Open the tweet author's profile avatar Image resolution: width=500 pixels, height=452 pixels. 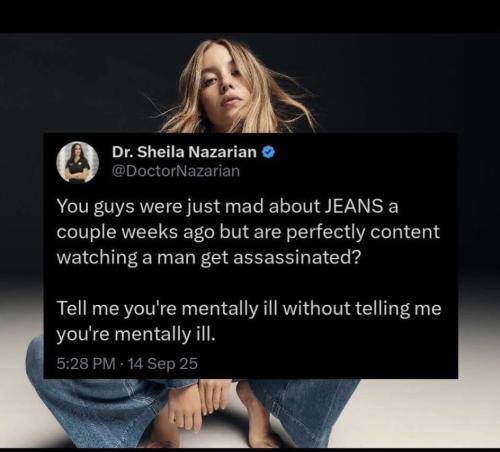(78, 162)
